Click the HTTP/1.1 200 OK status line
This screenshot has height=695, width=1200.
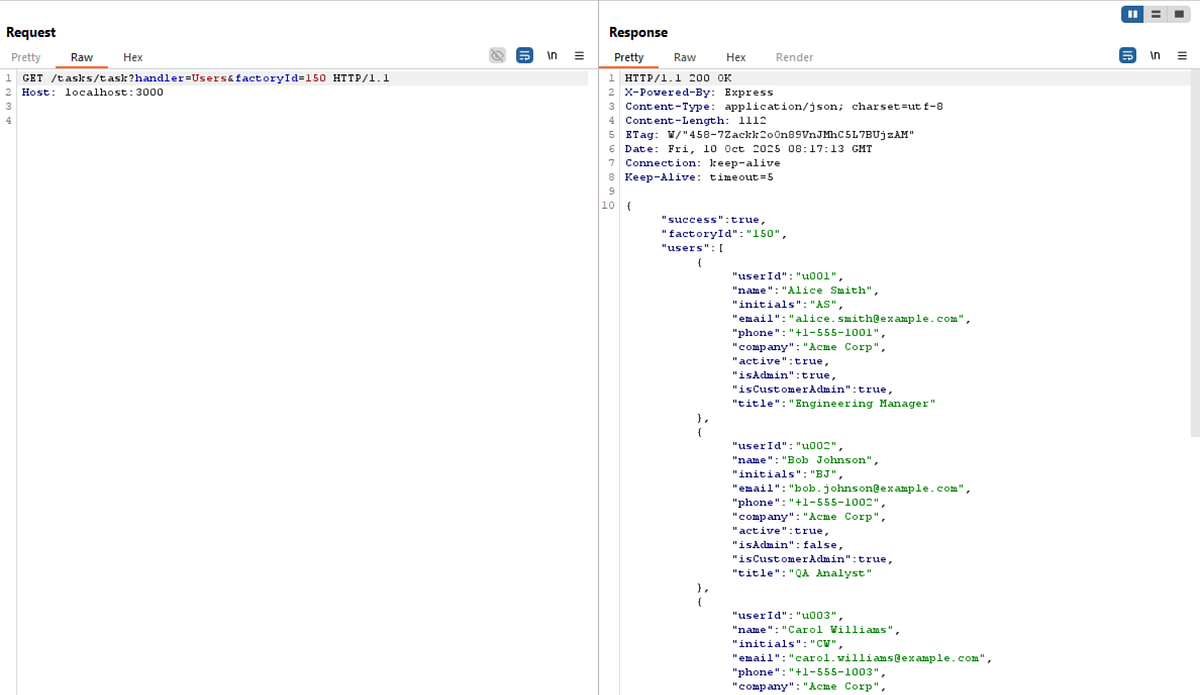679,78
